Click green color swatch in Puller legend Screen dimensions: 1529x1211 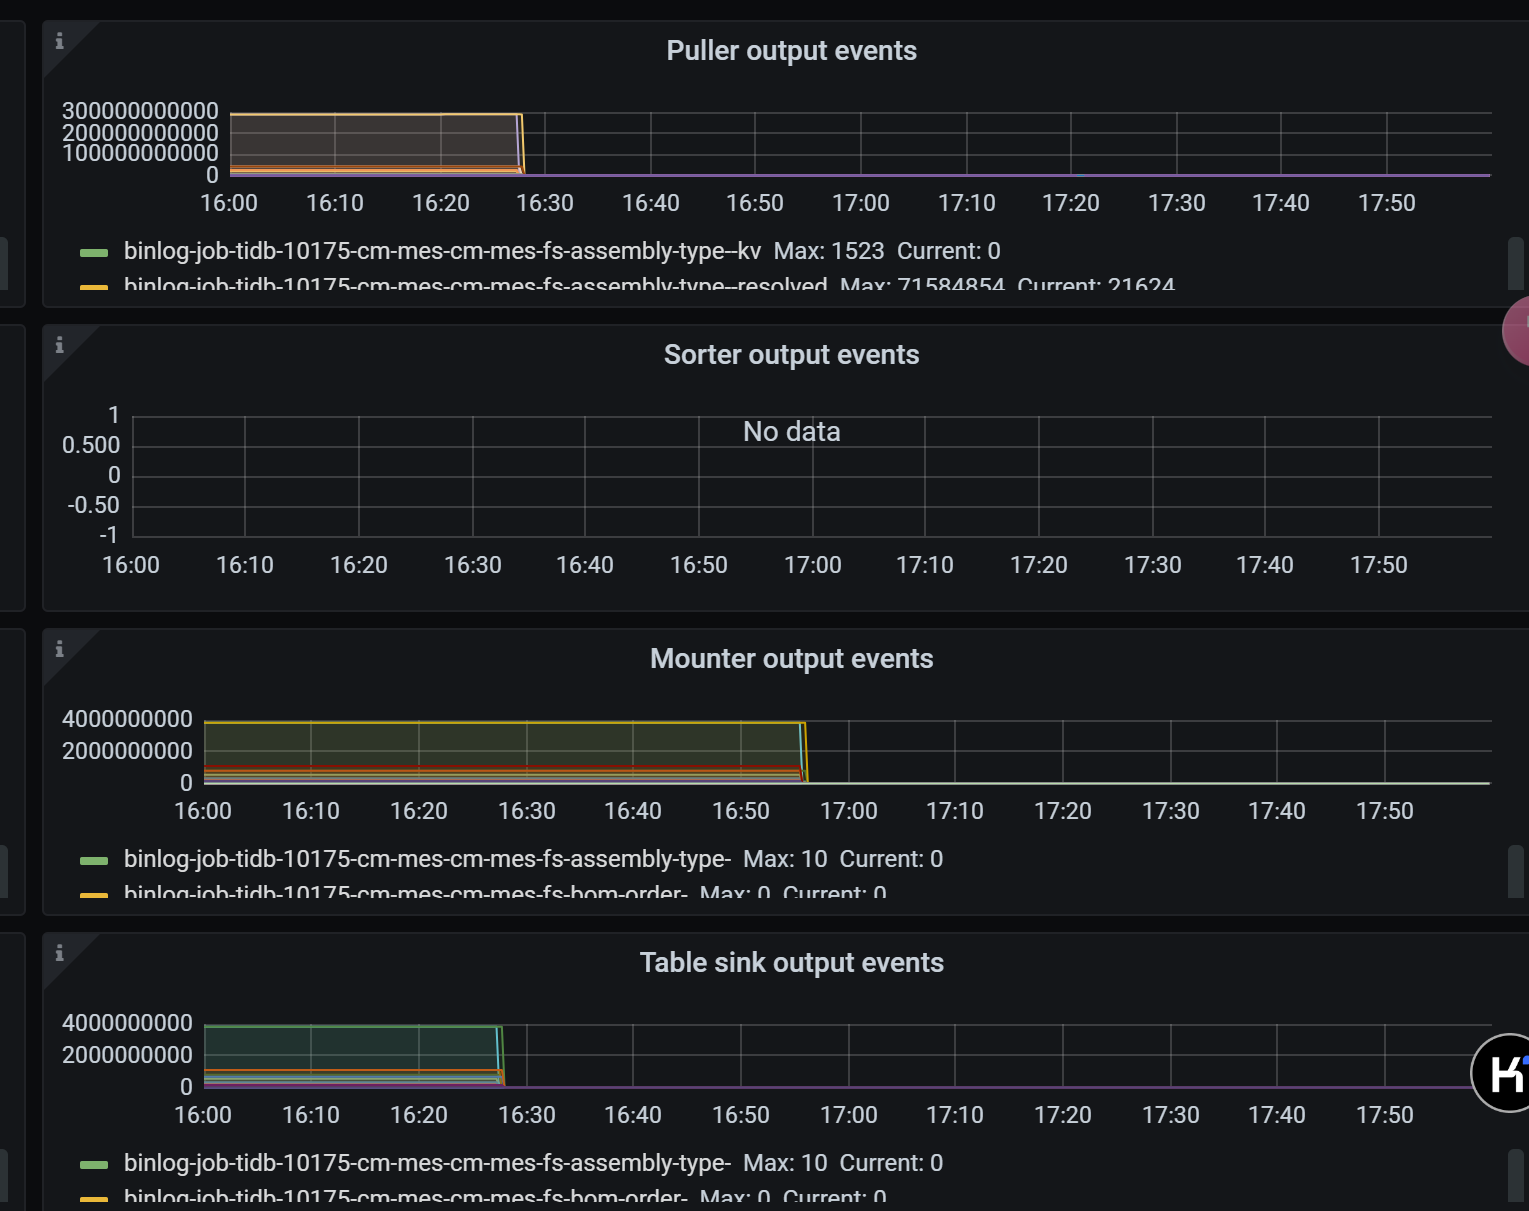coord(94,252)
